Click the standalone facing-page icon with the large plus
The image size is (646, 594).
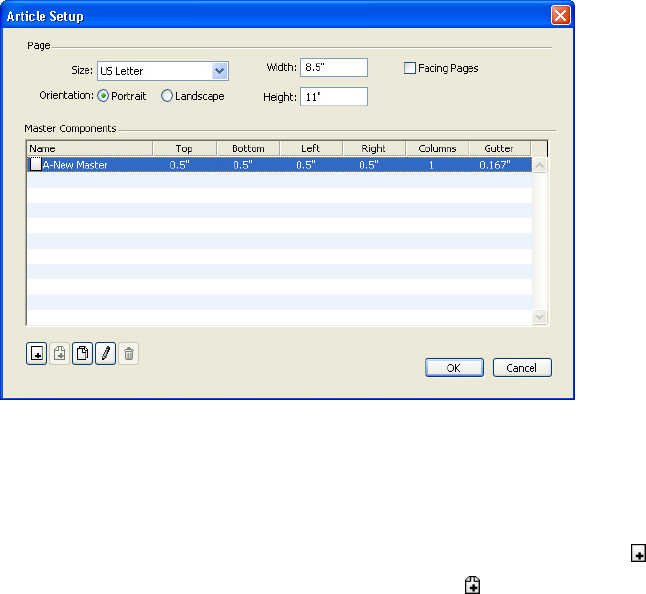pyautogui.click(x=472, y=585)
